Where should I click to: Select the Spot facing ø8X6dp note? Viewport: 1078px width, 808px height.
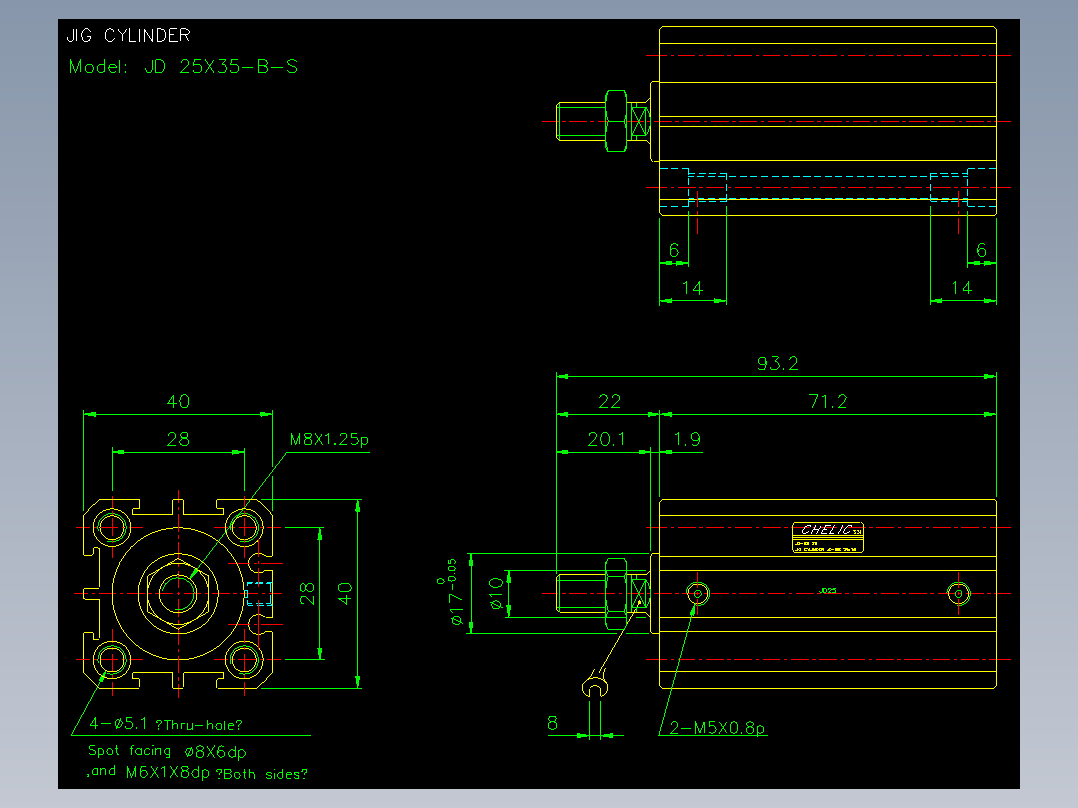coord(167,751)
